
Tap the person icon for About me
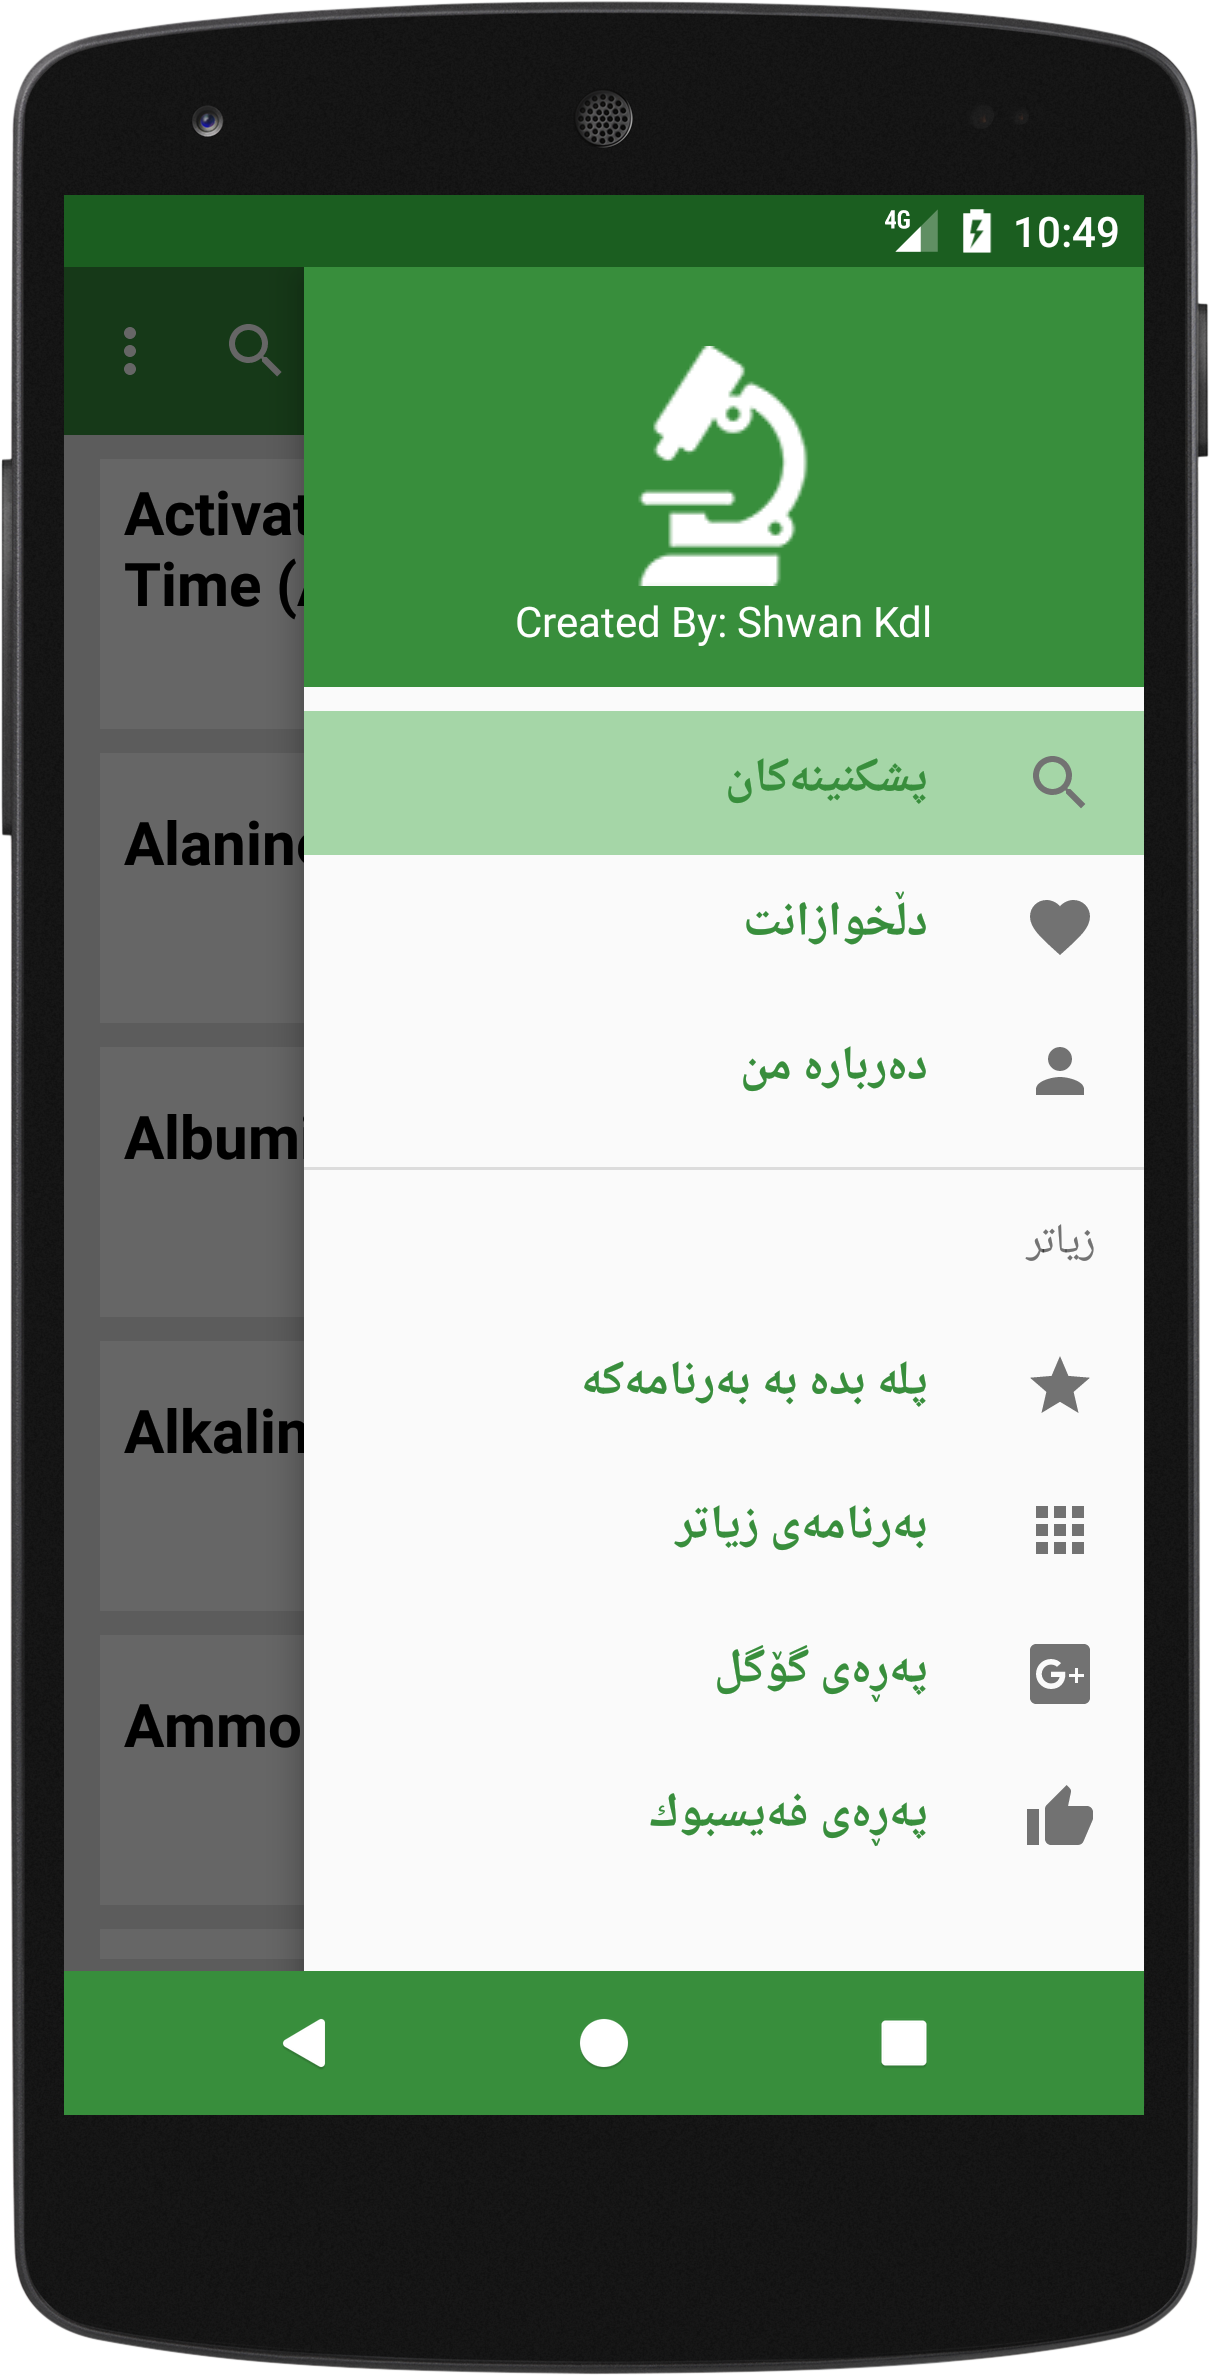[1059, 1071]
